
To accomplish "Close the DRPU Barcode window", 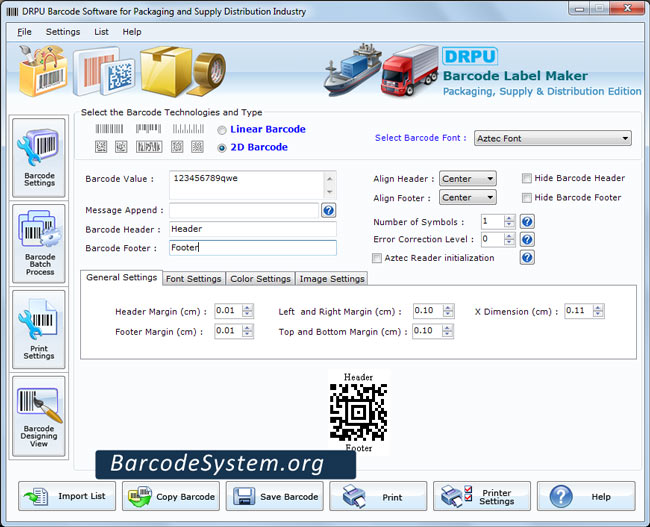I will tap(627, 8).
